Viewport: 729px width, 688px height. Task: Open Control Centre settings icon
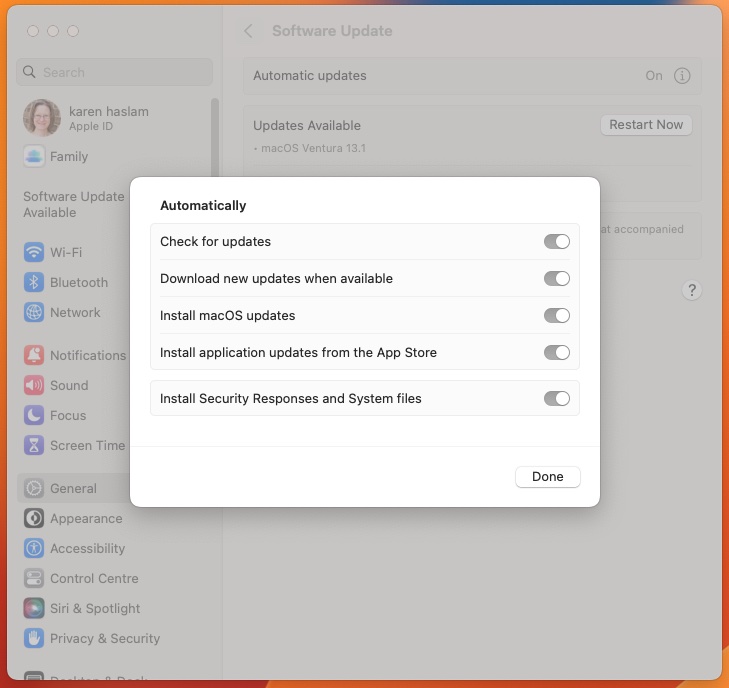[x=34, y=578]
